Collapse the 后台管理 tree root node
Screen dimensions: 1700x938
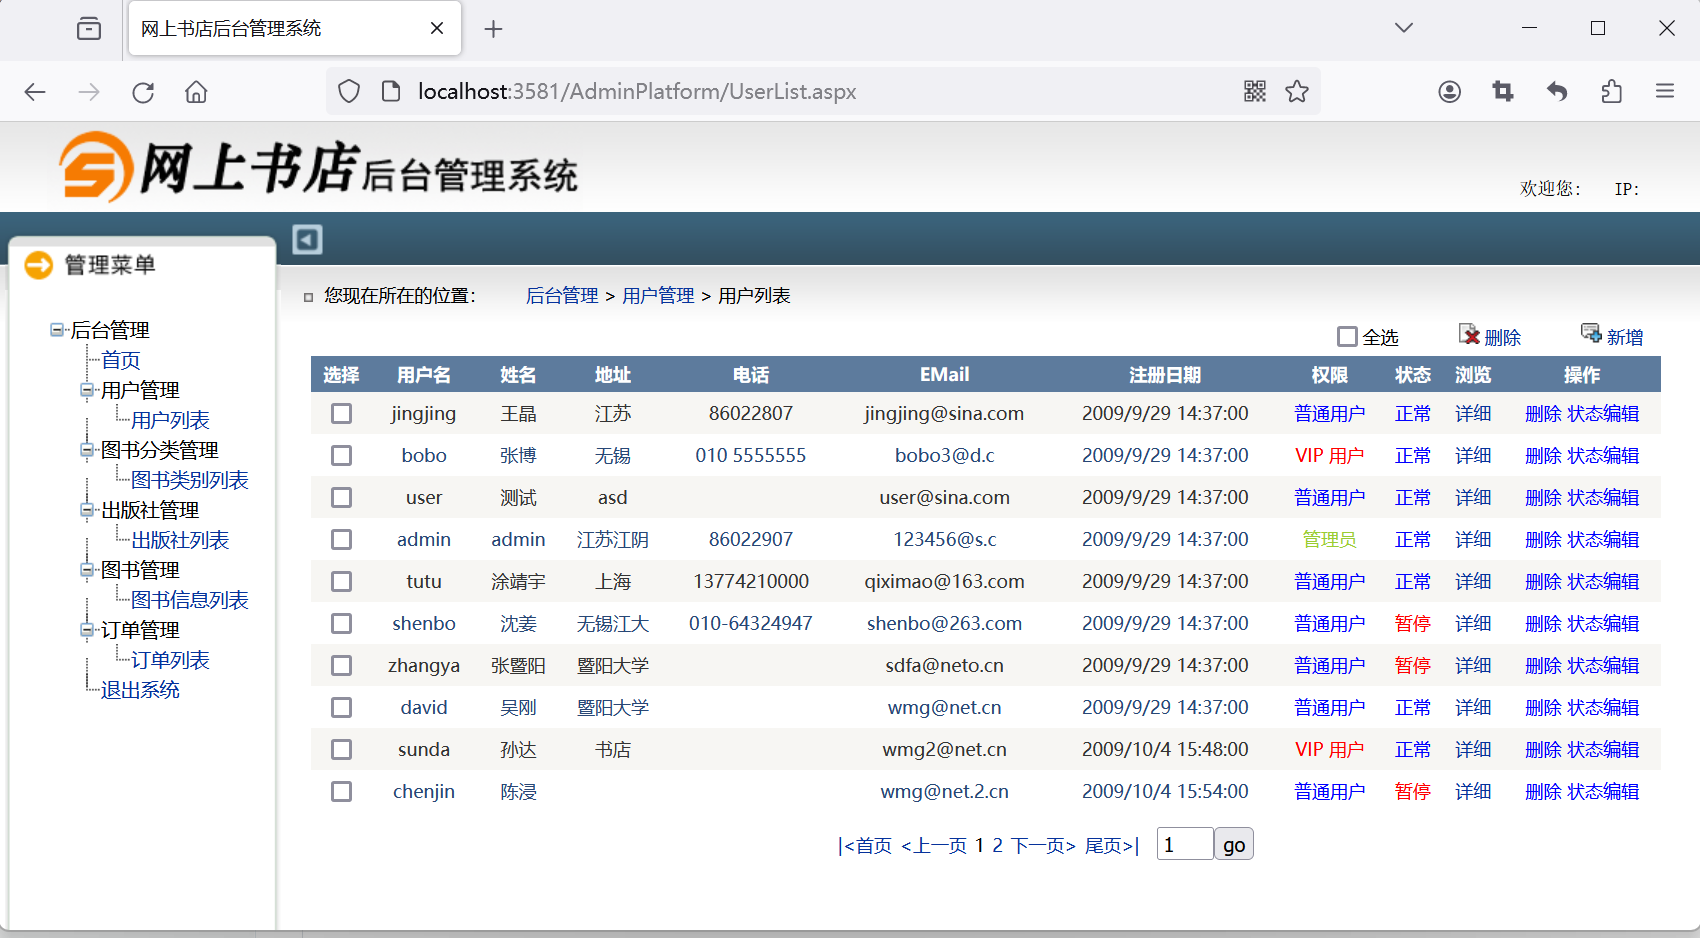pos(57,330)
